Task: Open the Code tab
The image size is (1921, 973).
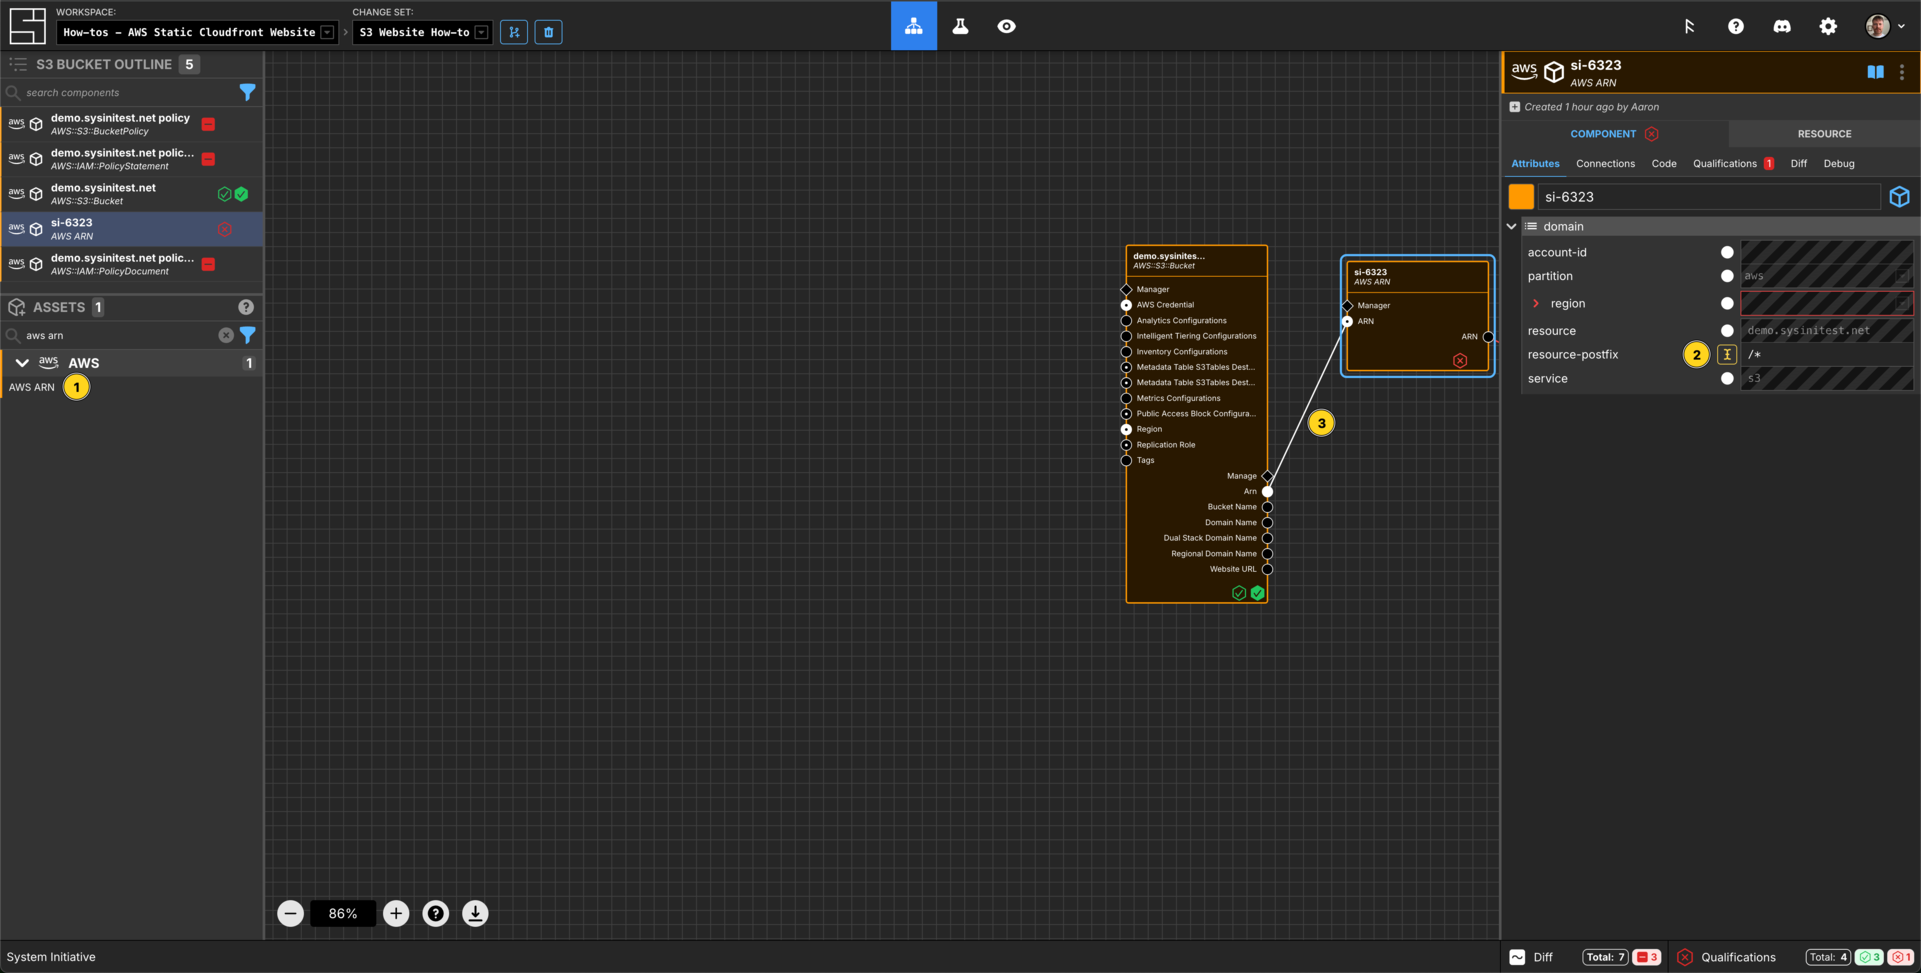Action: tap(1663, 164)
